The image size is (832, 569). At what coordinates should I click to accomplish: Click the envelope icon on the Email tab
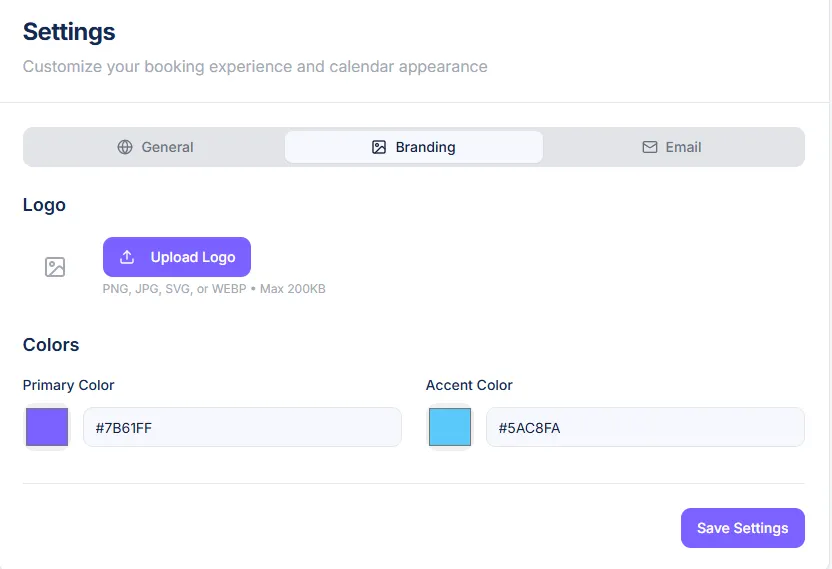click(x=649, y=147)
